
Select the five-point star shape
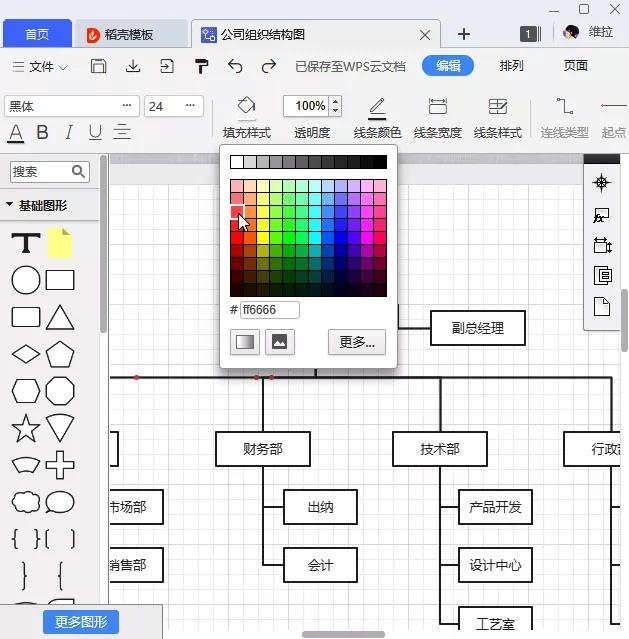26,428
